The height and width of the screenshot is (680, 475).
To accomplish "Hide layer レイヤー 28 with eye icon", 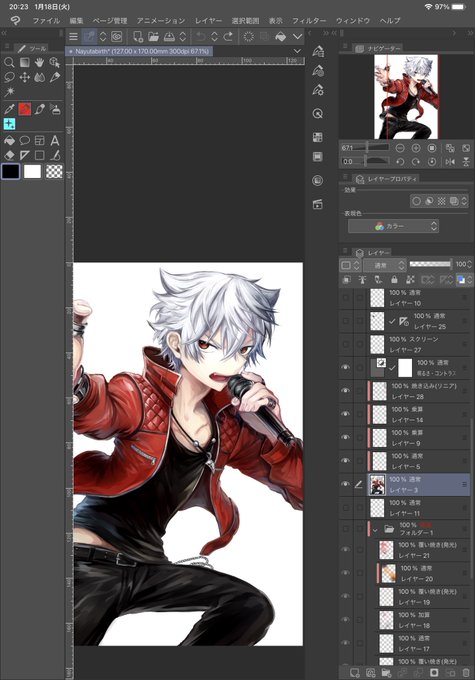I will tap(346, 391).
